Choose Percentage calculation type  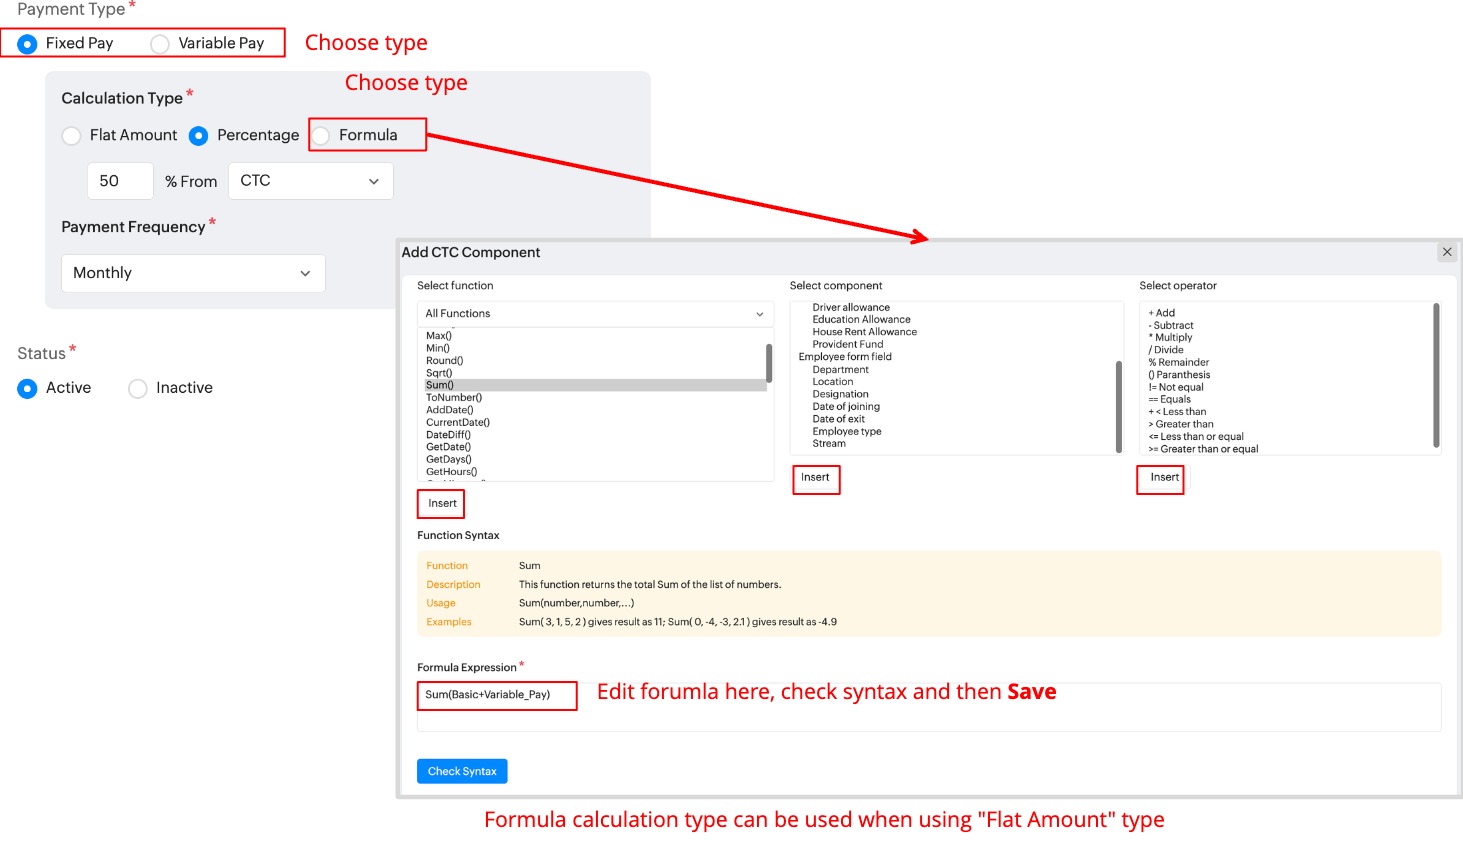[x=199, y=136]
